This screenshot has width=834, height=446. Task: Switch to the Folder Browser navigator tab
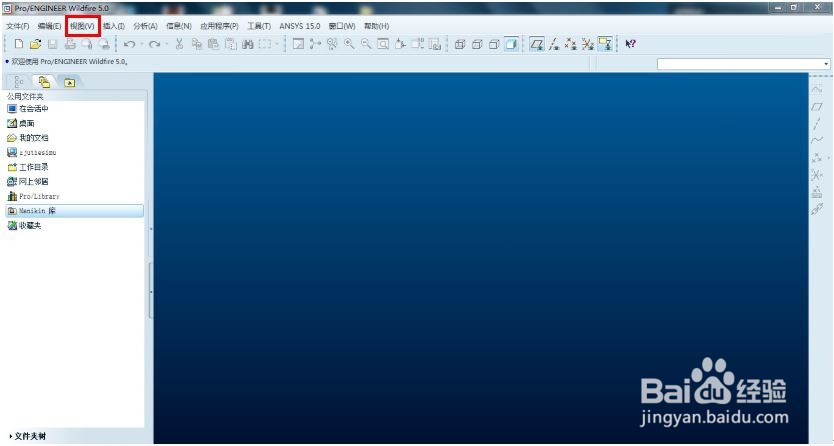44,82
